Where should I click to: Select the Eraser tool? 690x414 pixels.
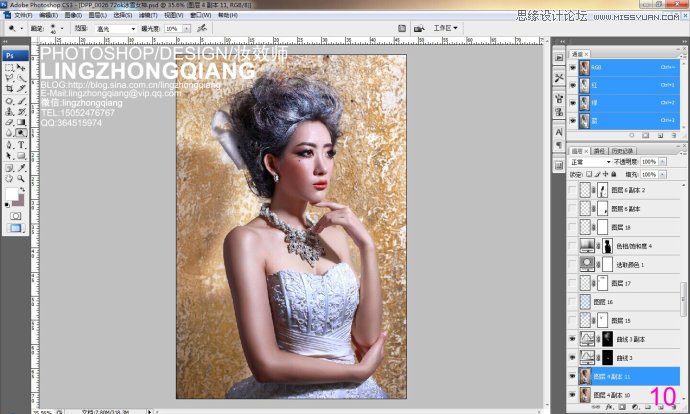coord(9,122)
